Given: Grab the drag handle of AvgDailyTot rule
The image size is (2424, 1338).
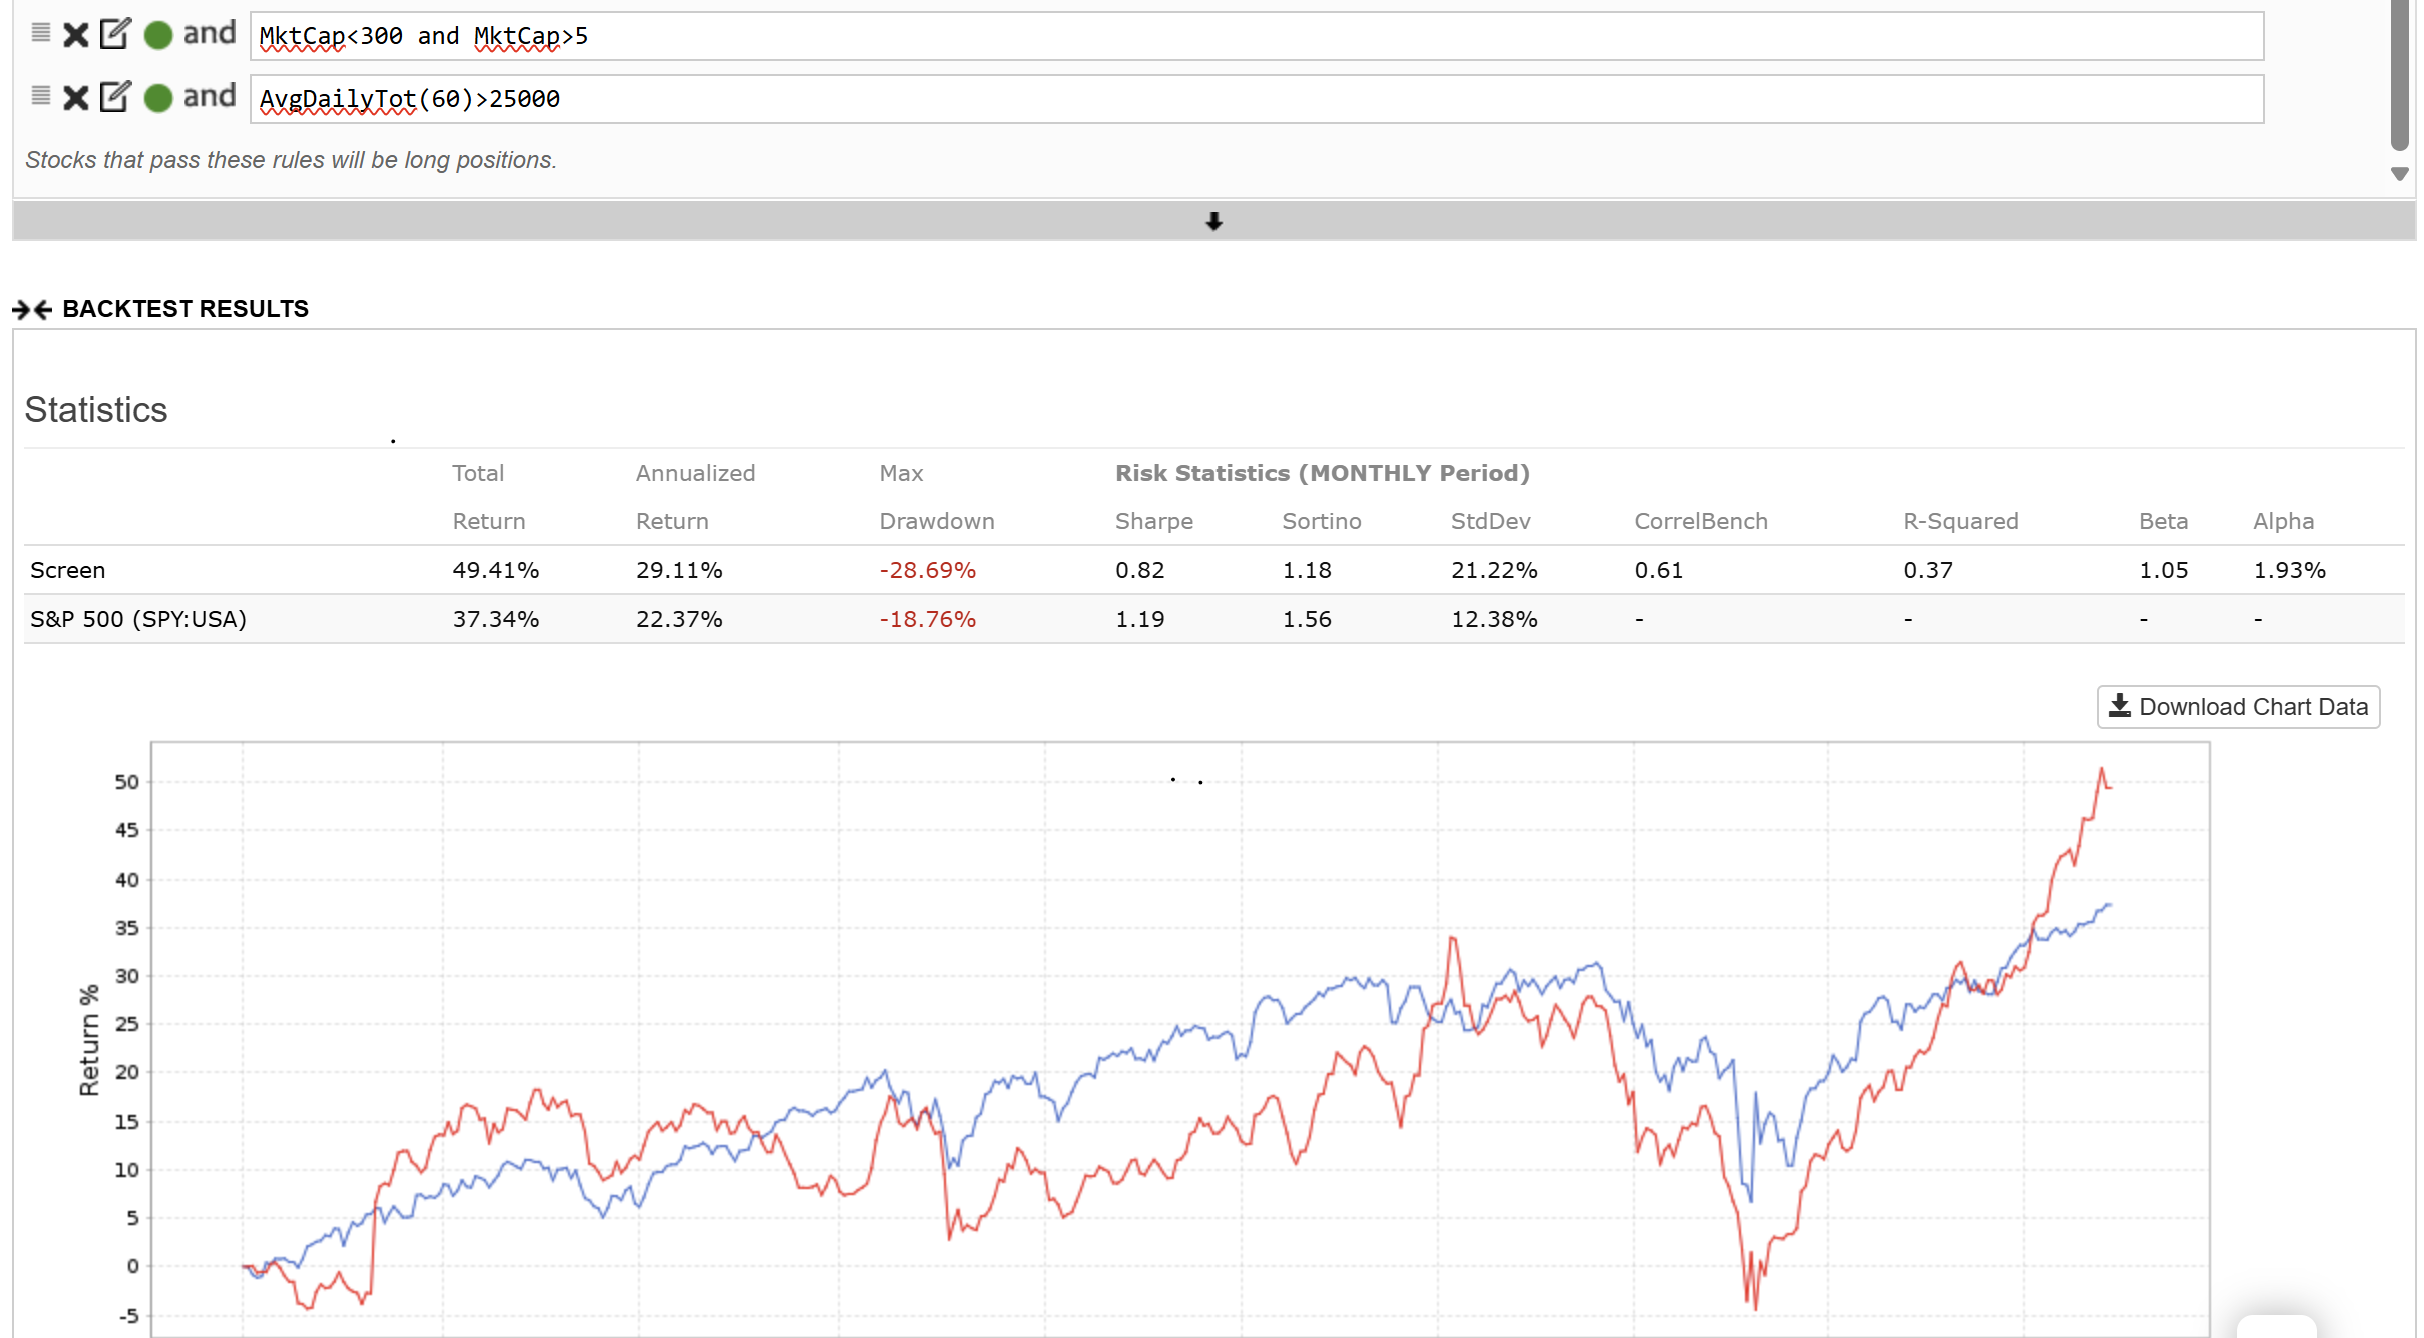Looking at the screenshot, I should click(41, 96).
